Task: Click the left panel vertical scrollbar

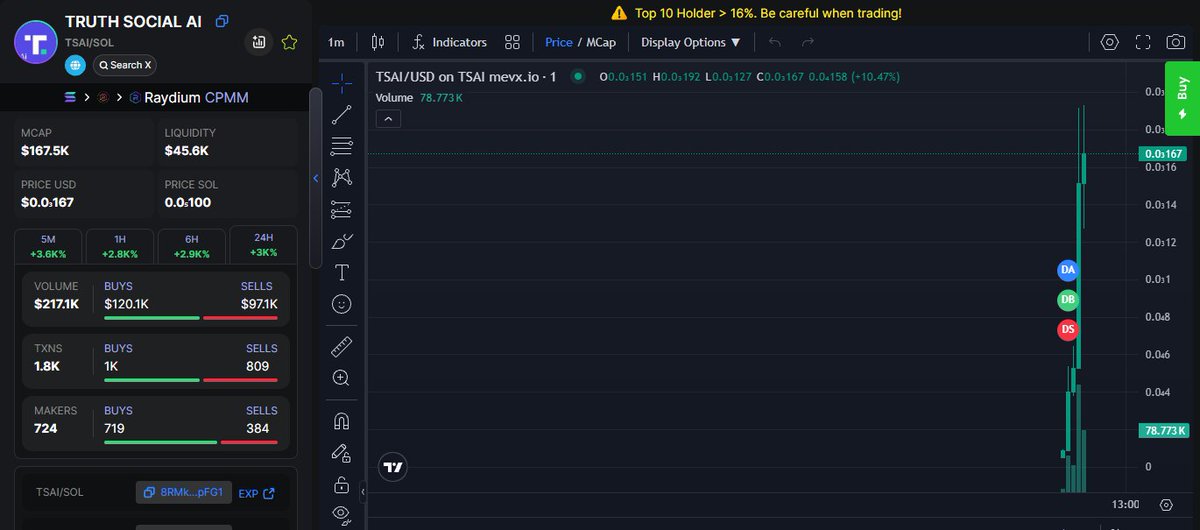Action: (316, 178)
